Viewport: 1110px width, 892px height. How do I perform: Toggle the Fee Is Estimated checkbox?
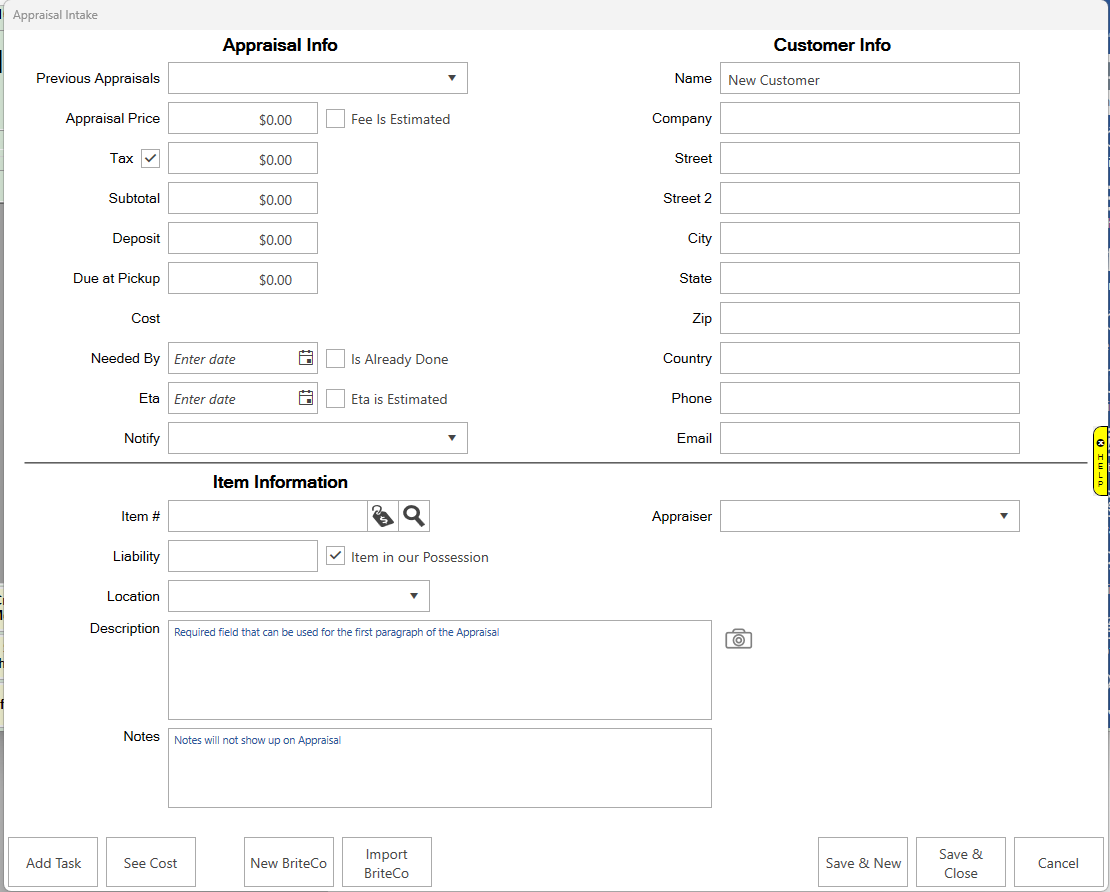coord(336,119)
